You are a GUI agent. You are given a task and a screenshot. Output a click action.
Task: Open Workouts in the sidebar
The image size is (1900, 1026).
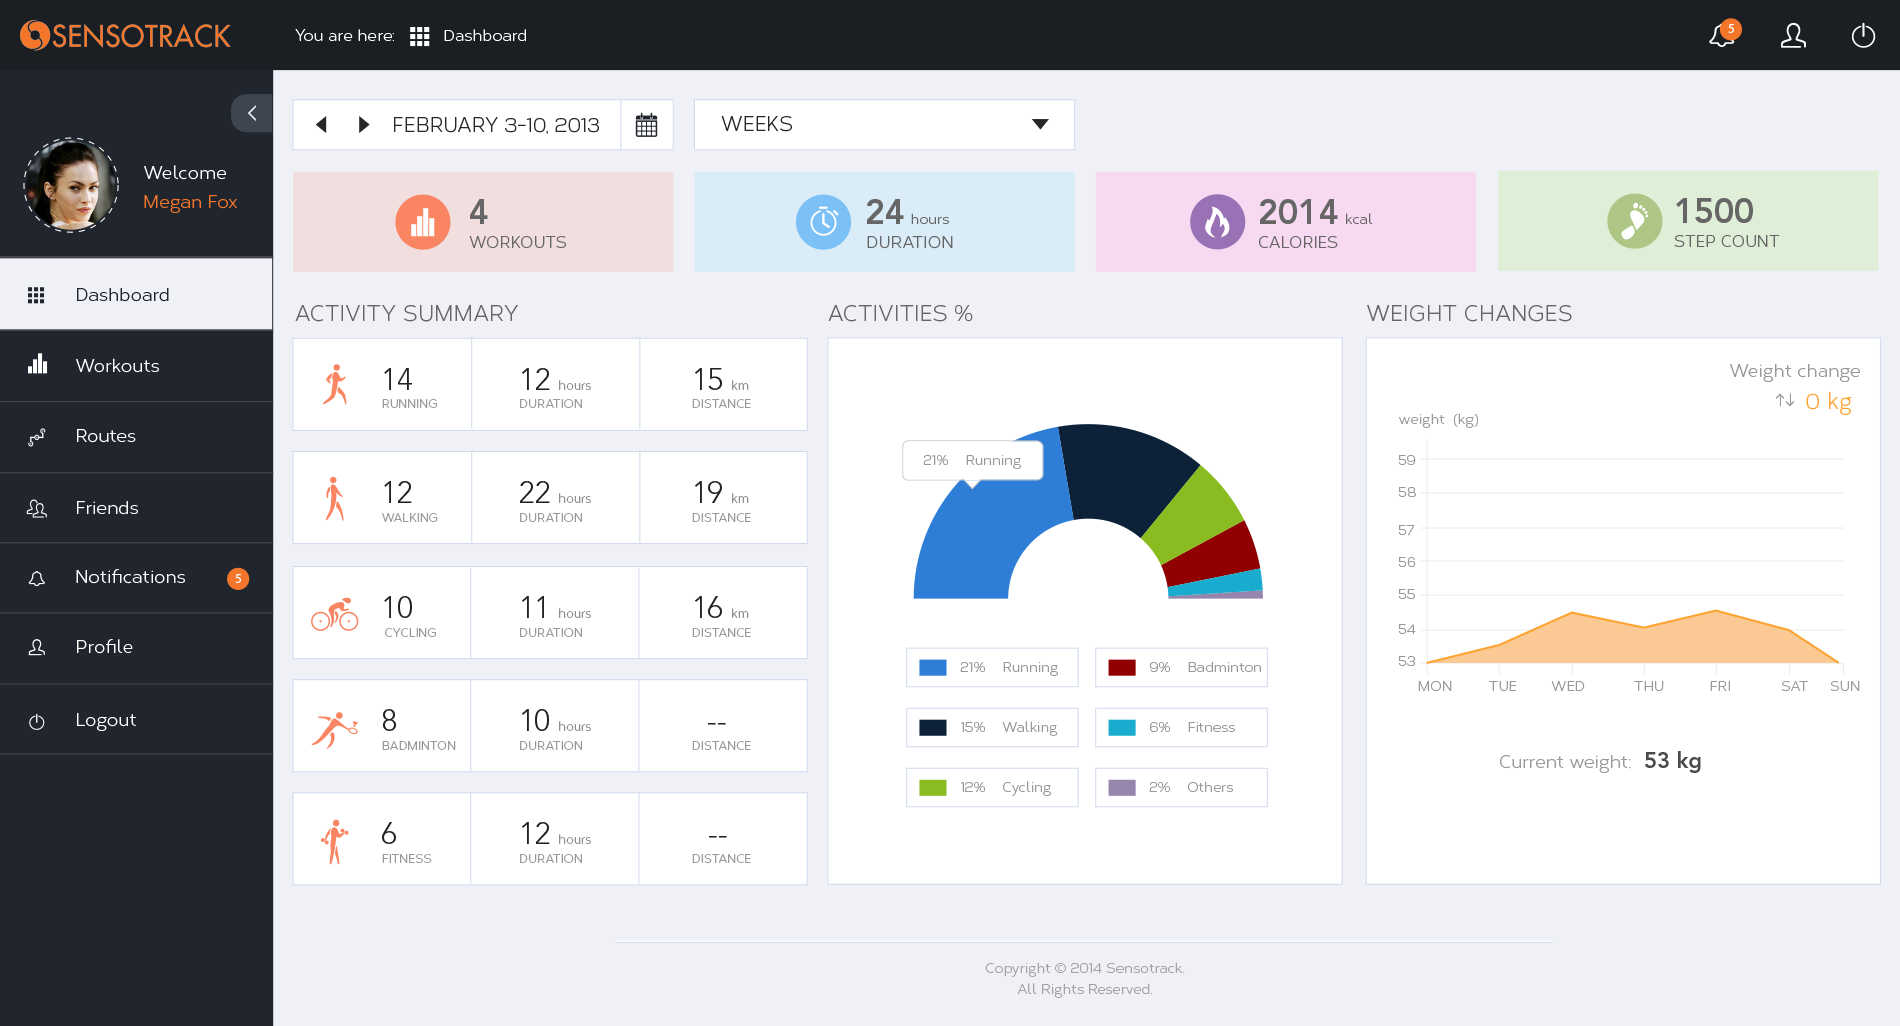coord(136,366)
